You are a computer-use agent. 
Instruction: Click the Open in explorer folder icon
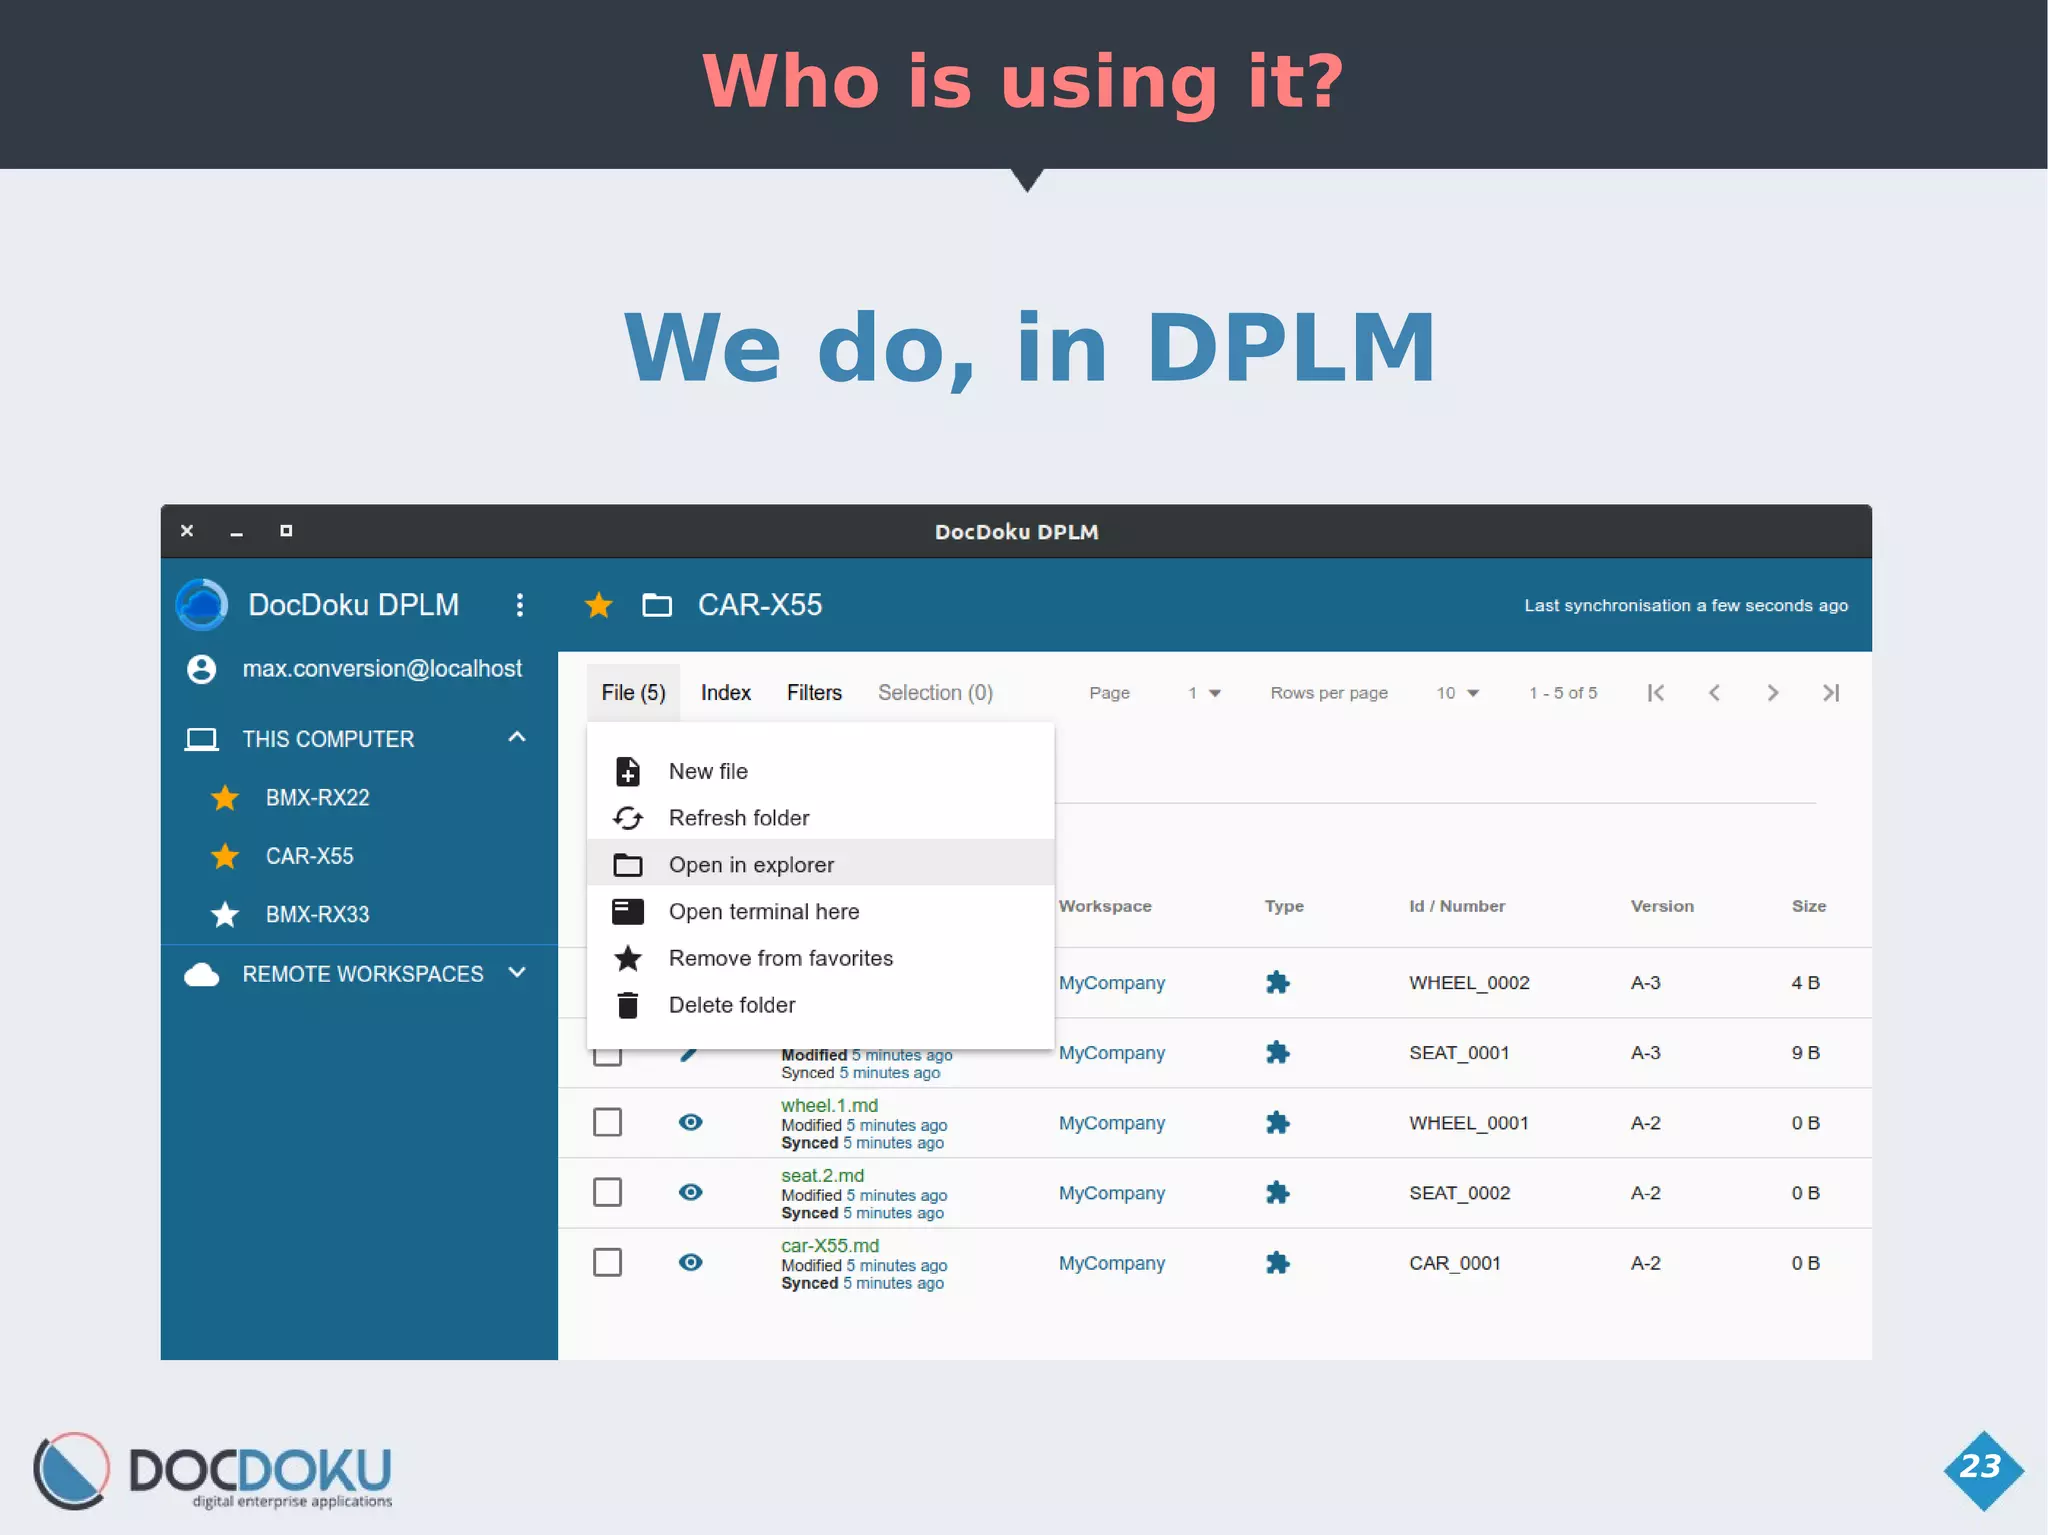(628, 865)
